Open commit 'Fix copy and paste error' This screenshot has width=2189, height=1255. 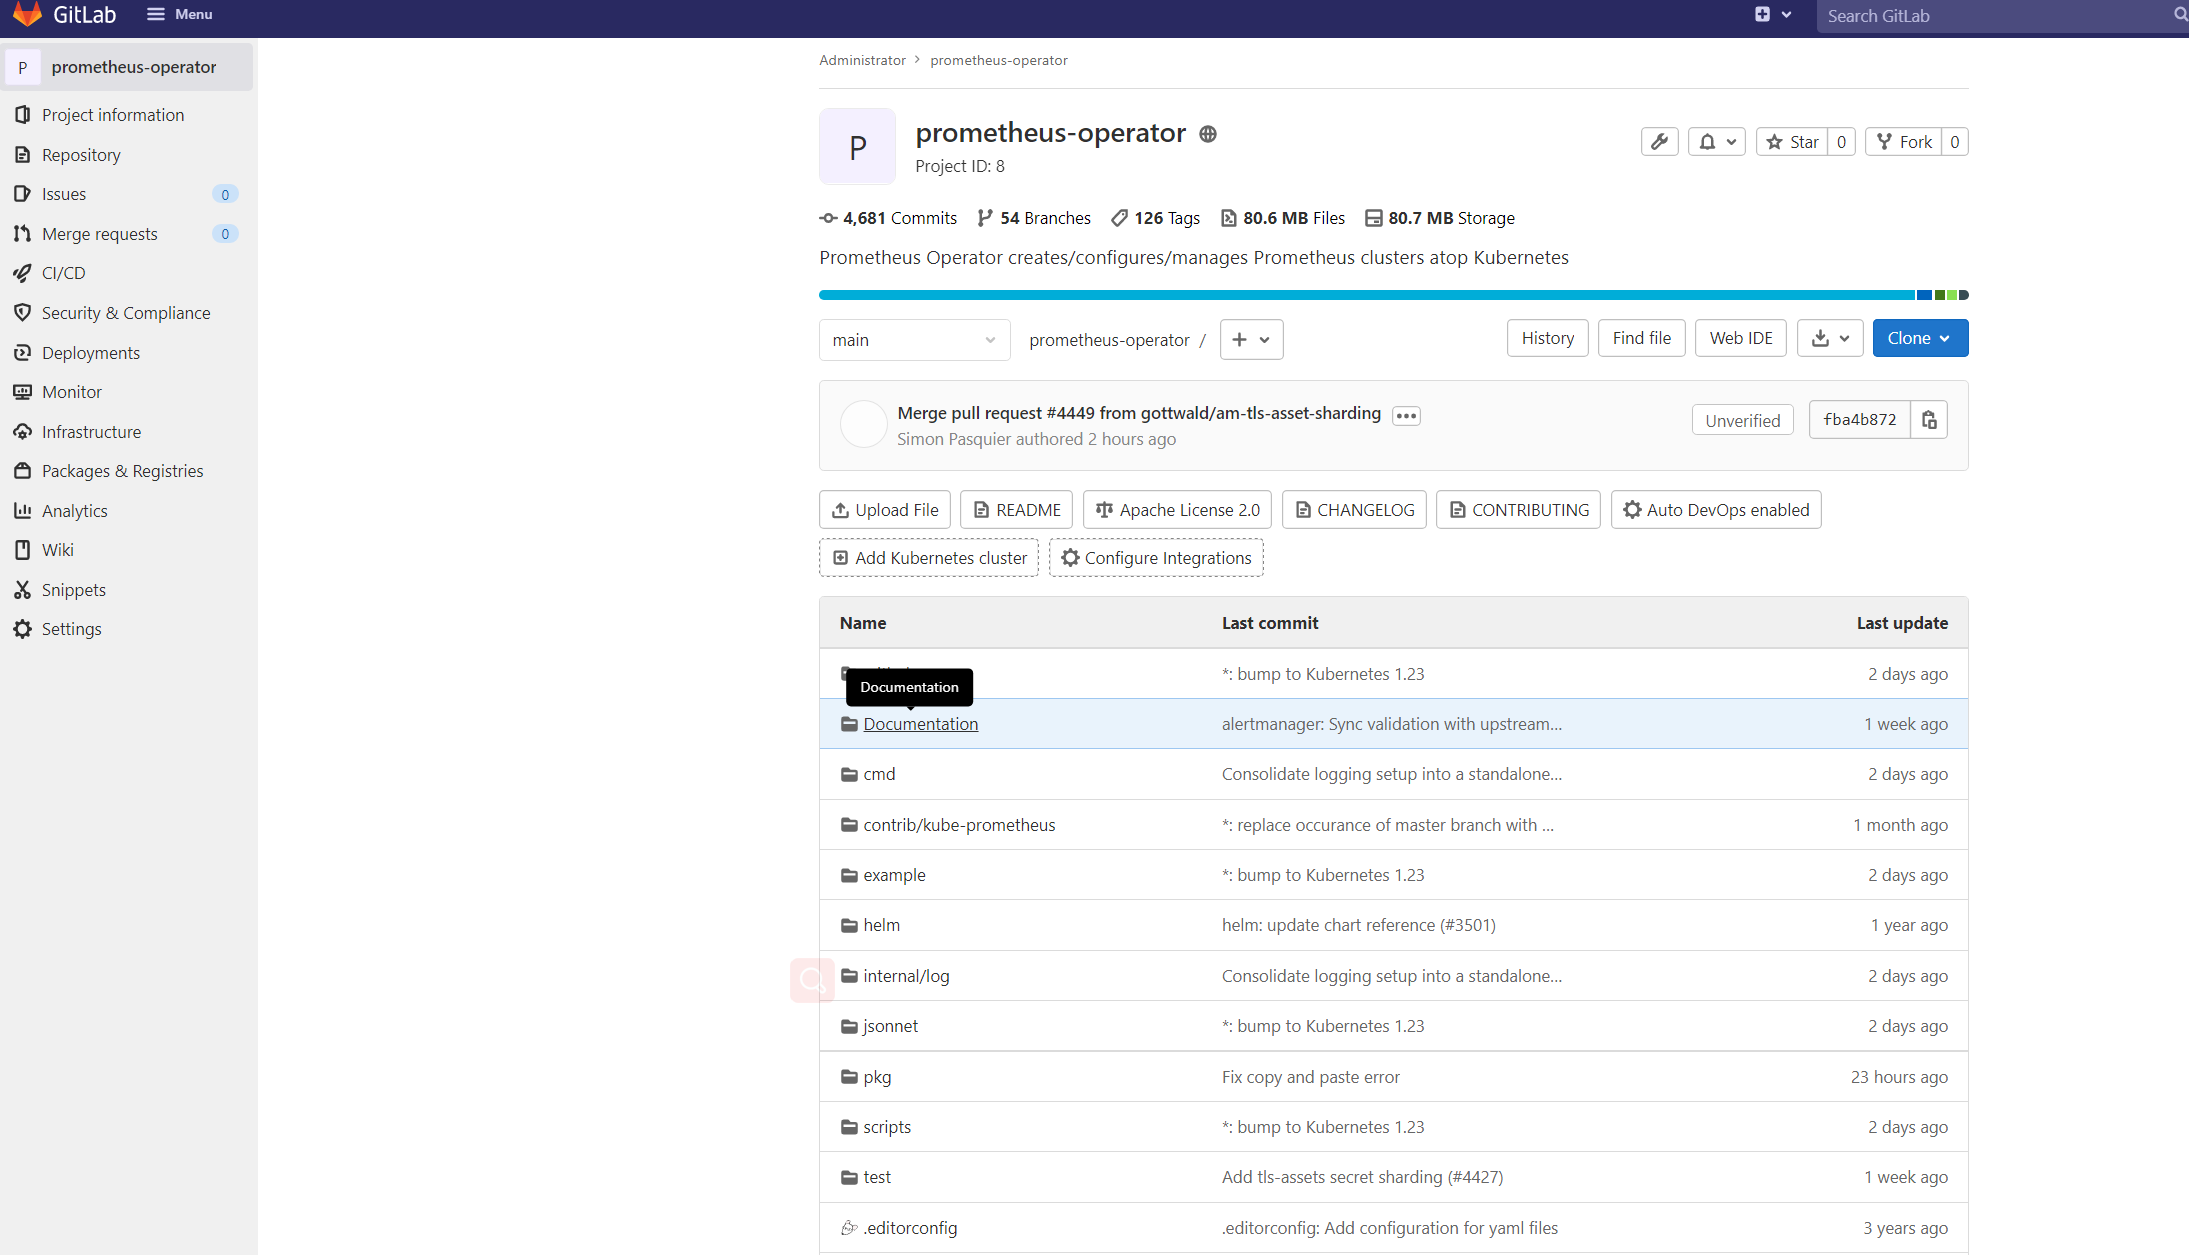click(1310, 1077)
